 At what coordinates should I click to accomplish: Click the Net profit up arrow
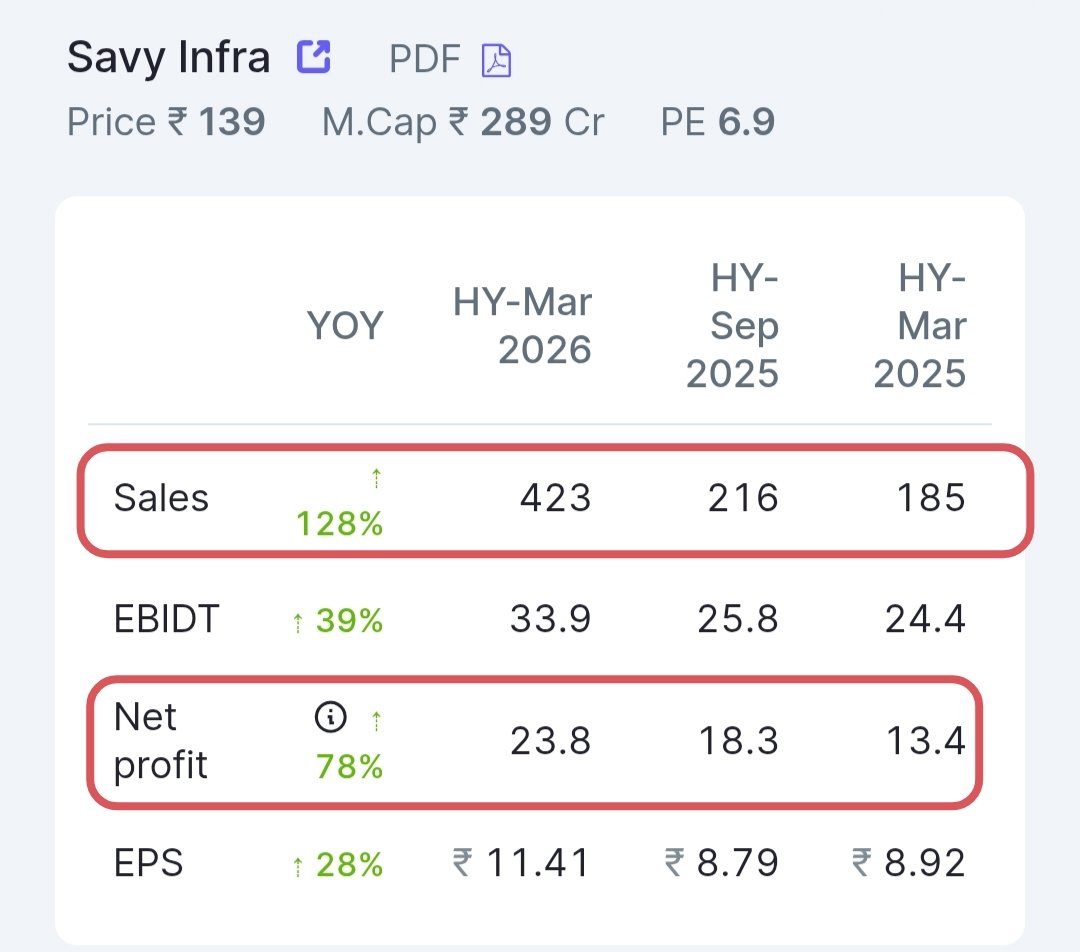pos(376,721)
